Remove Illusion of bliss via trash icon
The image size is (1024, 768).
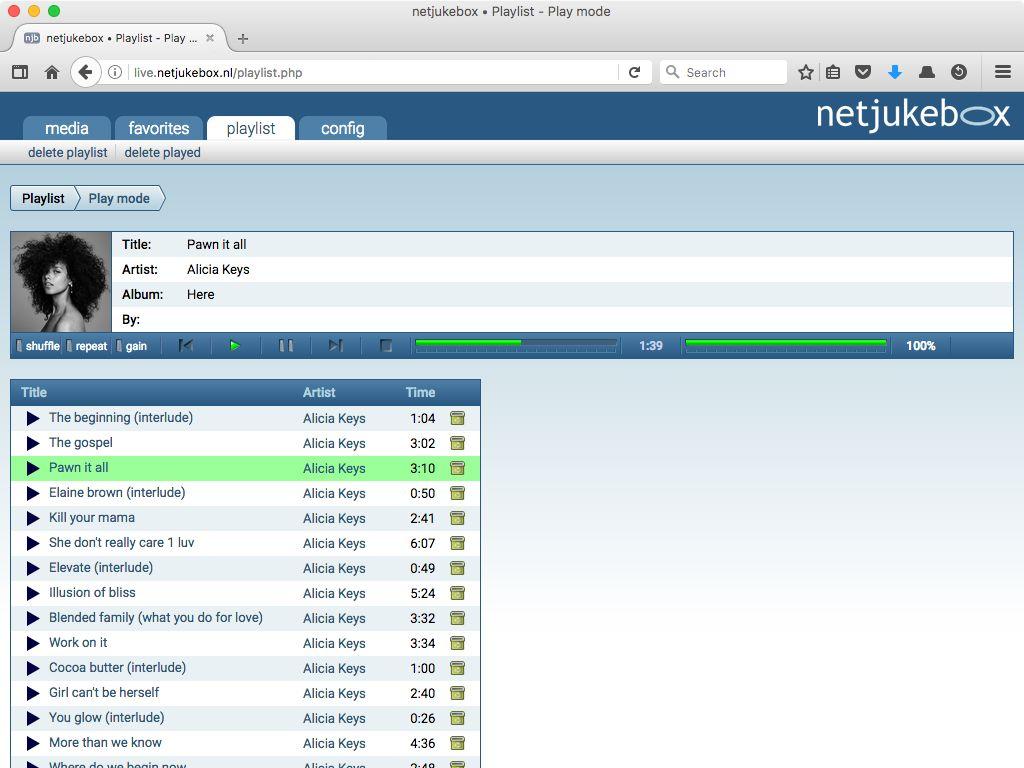(458, 593)
